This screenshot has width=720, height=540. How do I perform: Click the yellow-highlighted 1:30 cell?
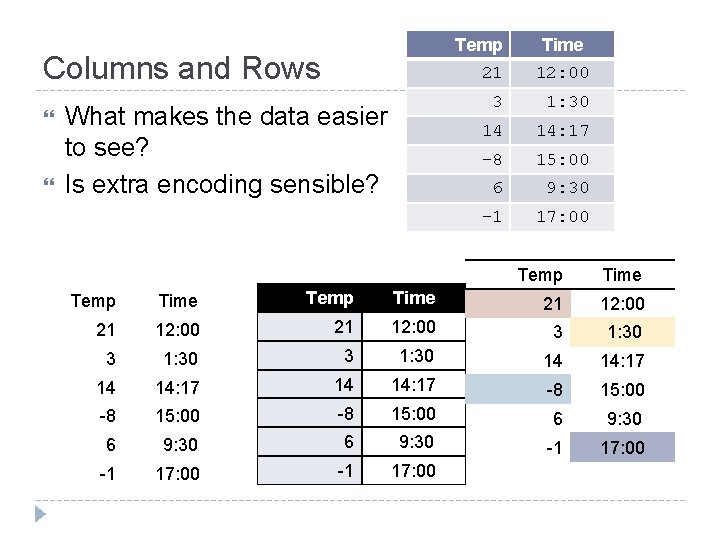(x=623, y=332)
